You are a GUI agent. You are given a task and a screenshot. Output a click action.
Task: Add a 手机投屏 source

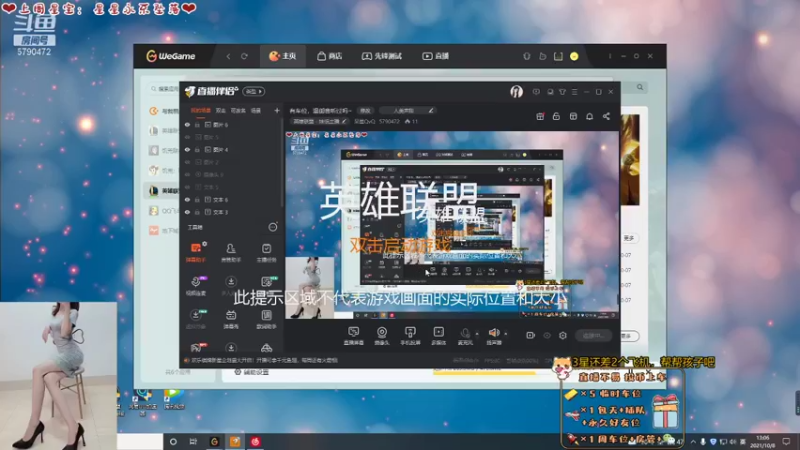pyautogui.click(x=410, y=336)
